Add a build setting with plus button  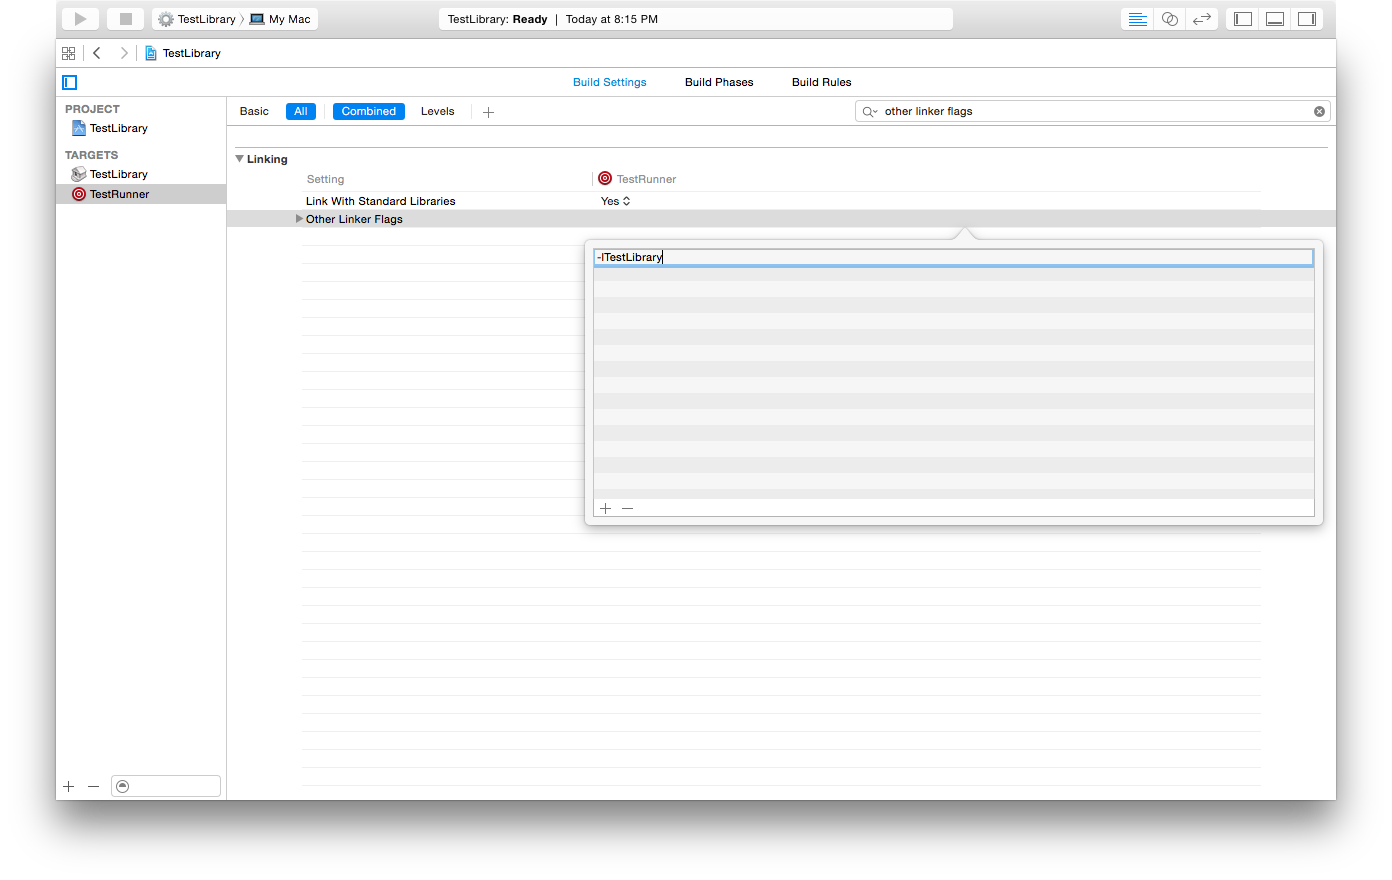tap(488, 112)
